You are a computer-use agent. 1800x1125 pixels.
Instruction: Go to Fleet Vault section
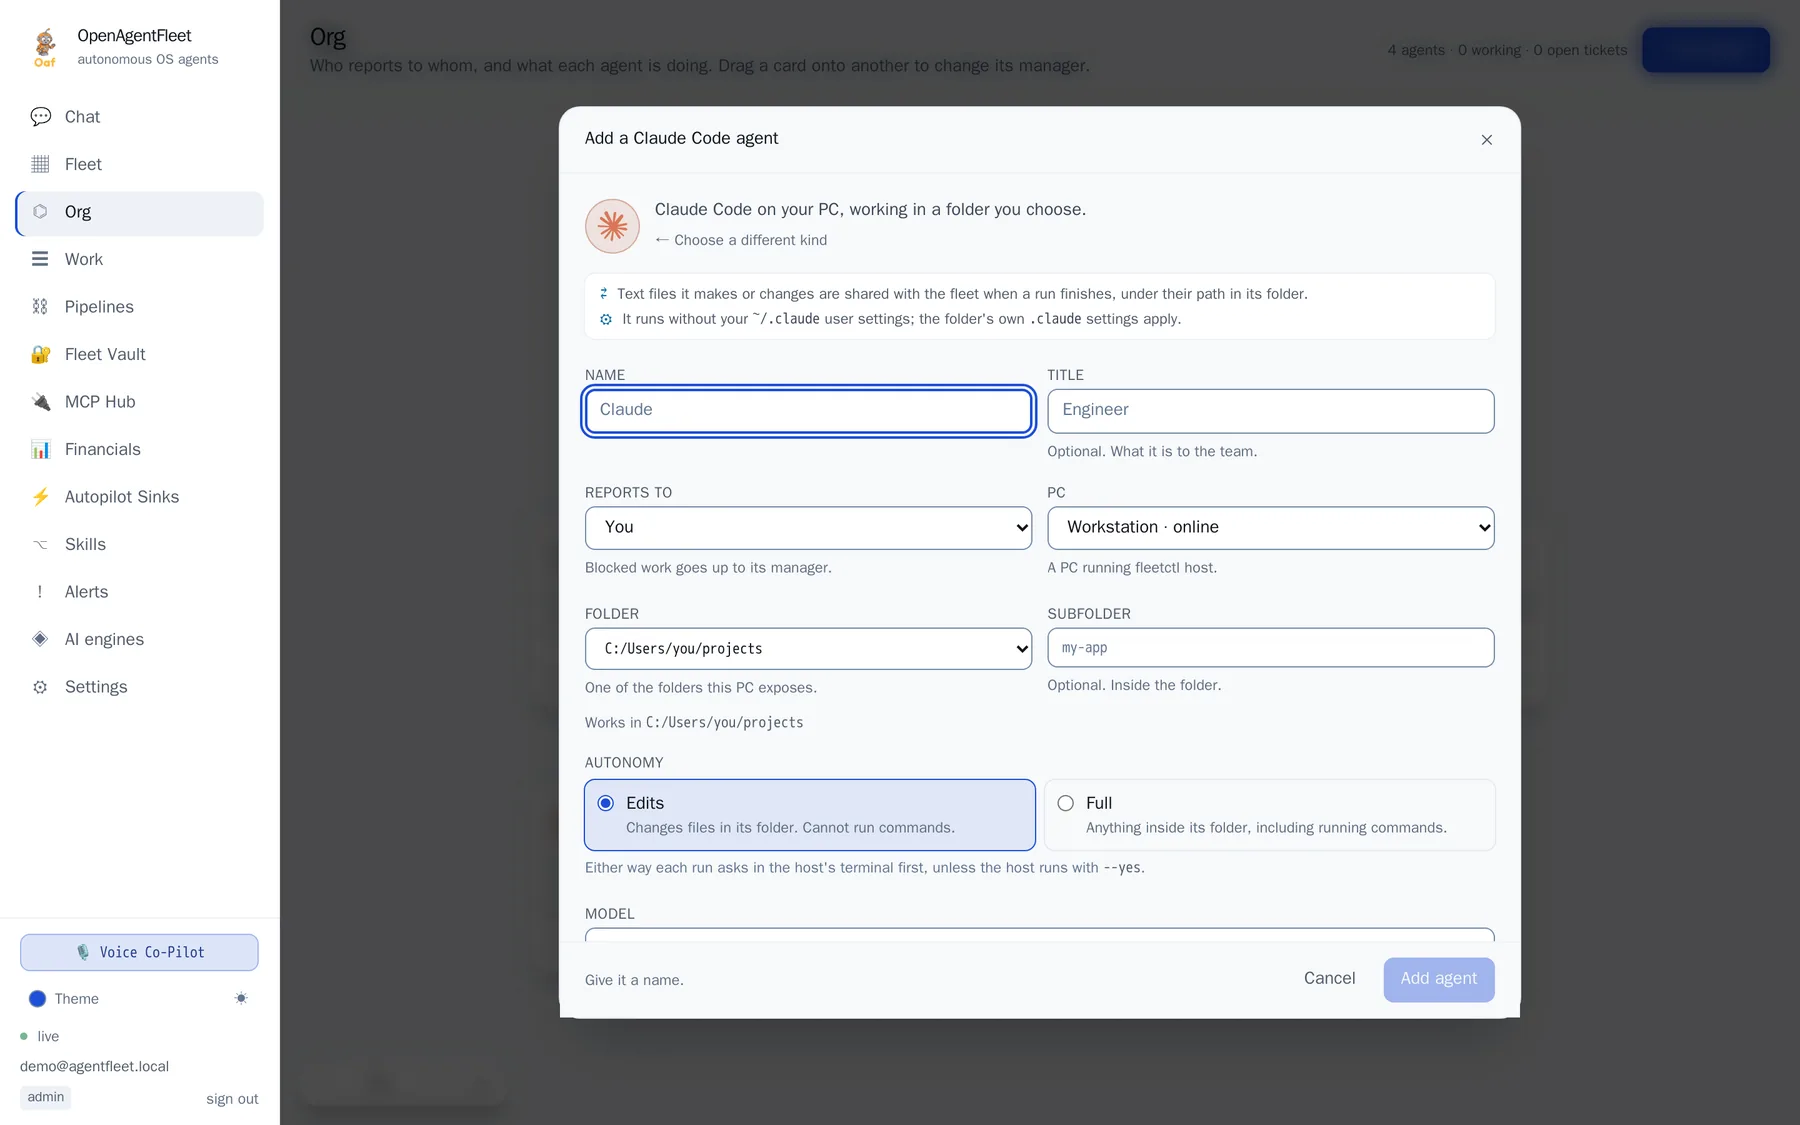140,354
